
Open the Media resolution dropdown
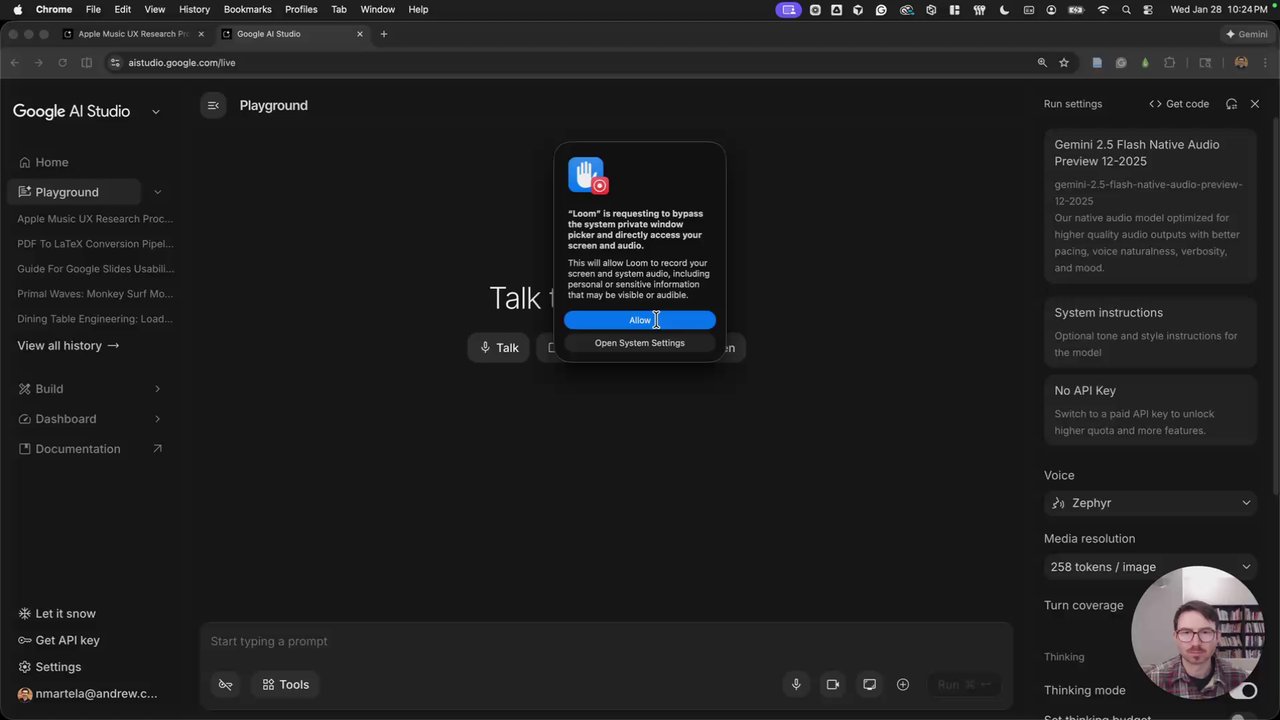click(1150, 567)
